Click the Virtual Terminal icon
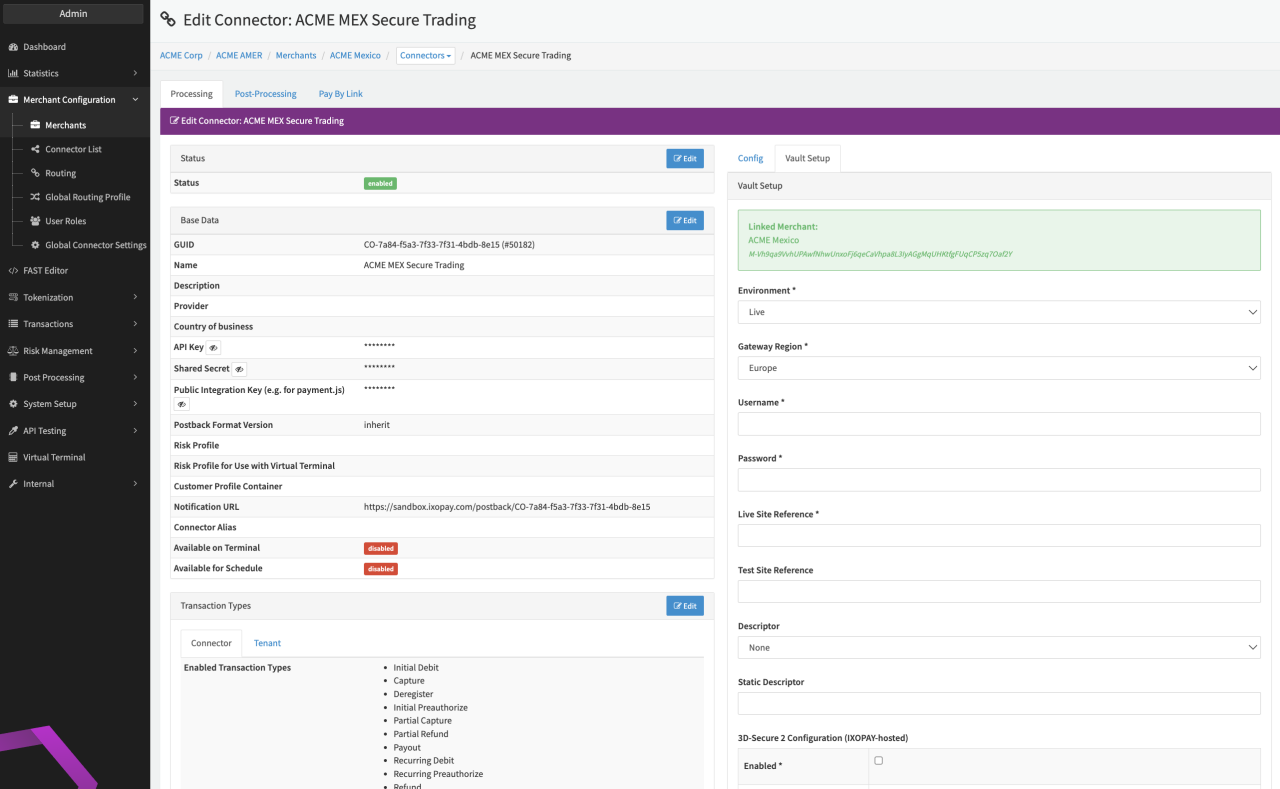1280x789 pixels. [13, 457]
